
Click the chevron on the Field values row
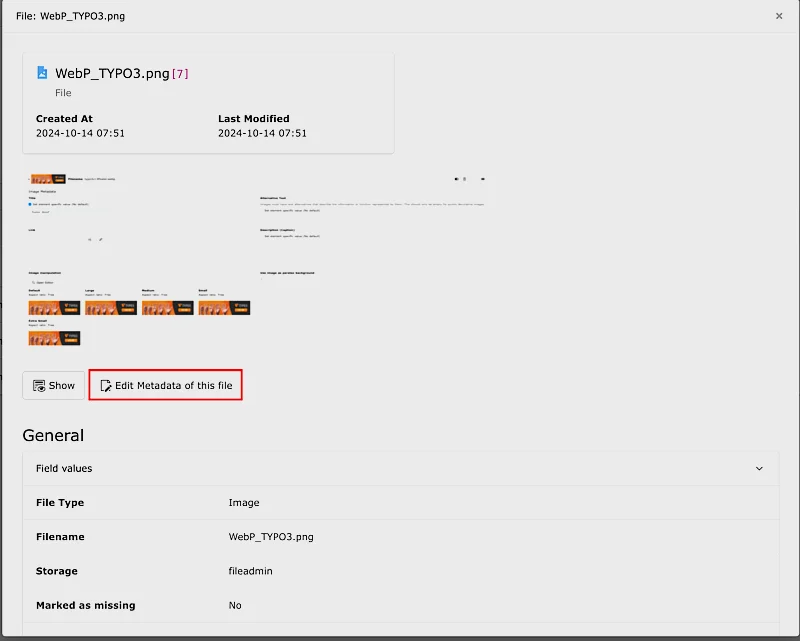click(x=758, y=468)
